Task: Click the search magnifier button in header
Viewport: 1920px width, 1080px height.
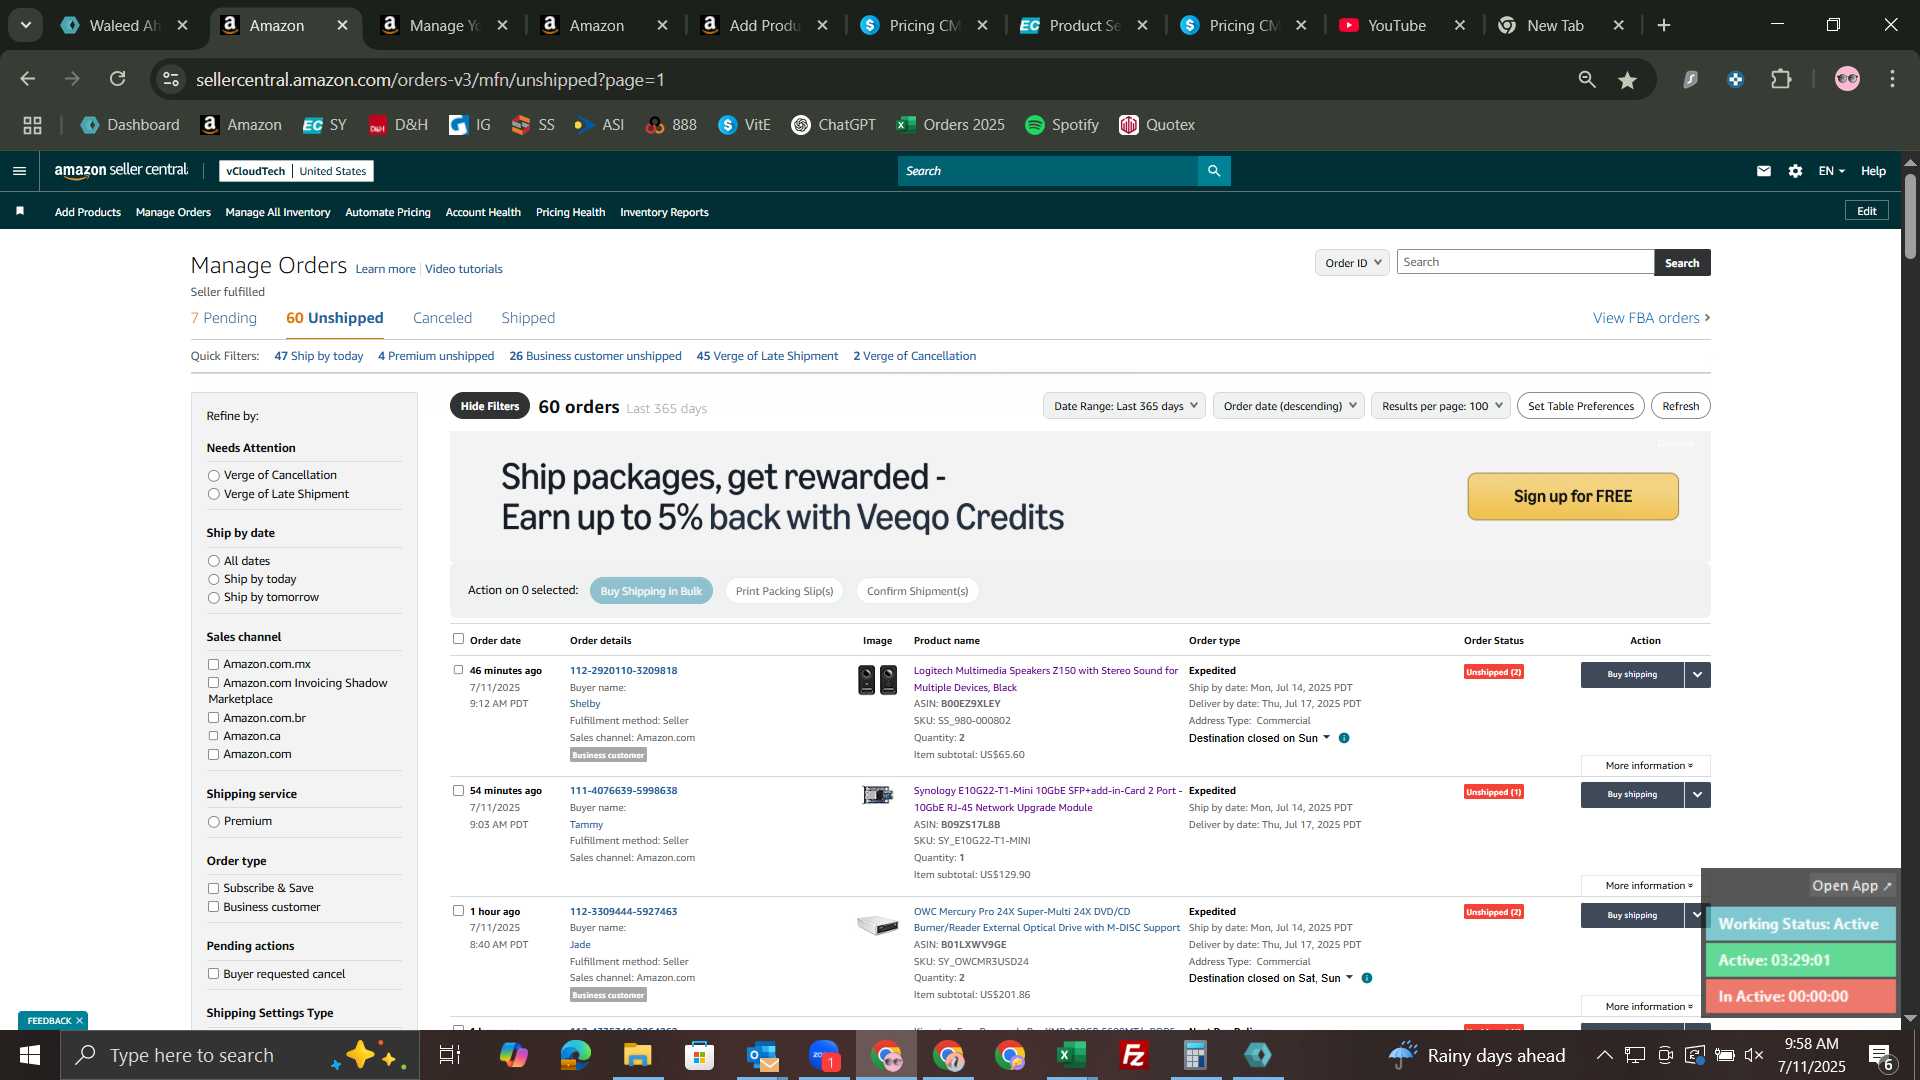Action: tap(1214, 171)
